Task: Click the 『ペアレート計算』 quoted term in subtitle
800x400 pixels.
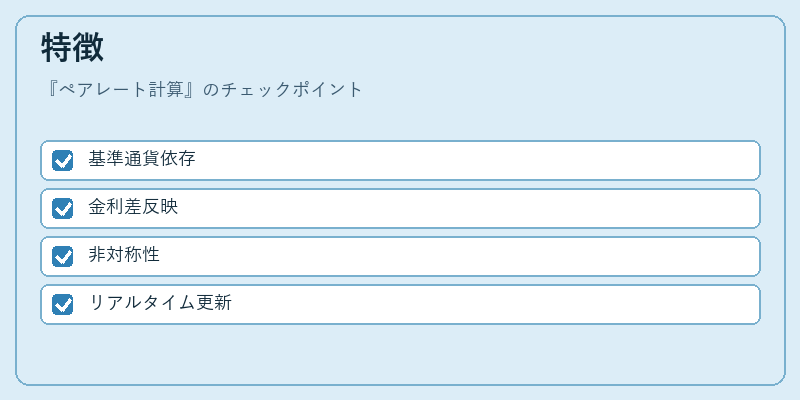Action: (120, 90)
